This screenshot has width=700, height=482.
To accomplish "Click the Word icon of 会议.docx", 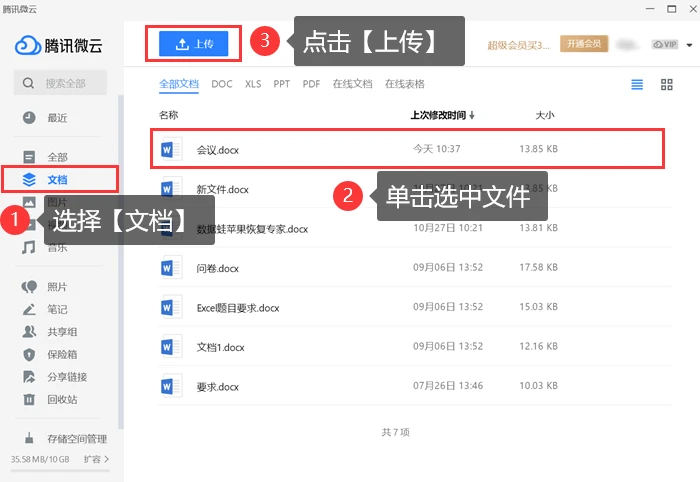I will pyautogui.click(x=171, y=149).
